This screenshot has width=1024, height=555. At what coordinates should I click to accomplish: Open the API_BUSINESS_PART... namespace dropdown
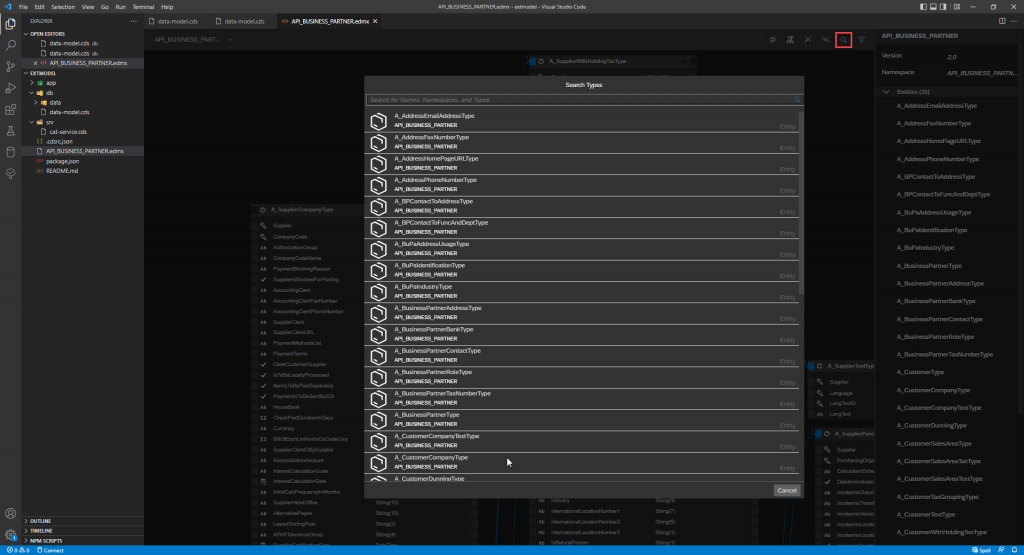(194, 40)
